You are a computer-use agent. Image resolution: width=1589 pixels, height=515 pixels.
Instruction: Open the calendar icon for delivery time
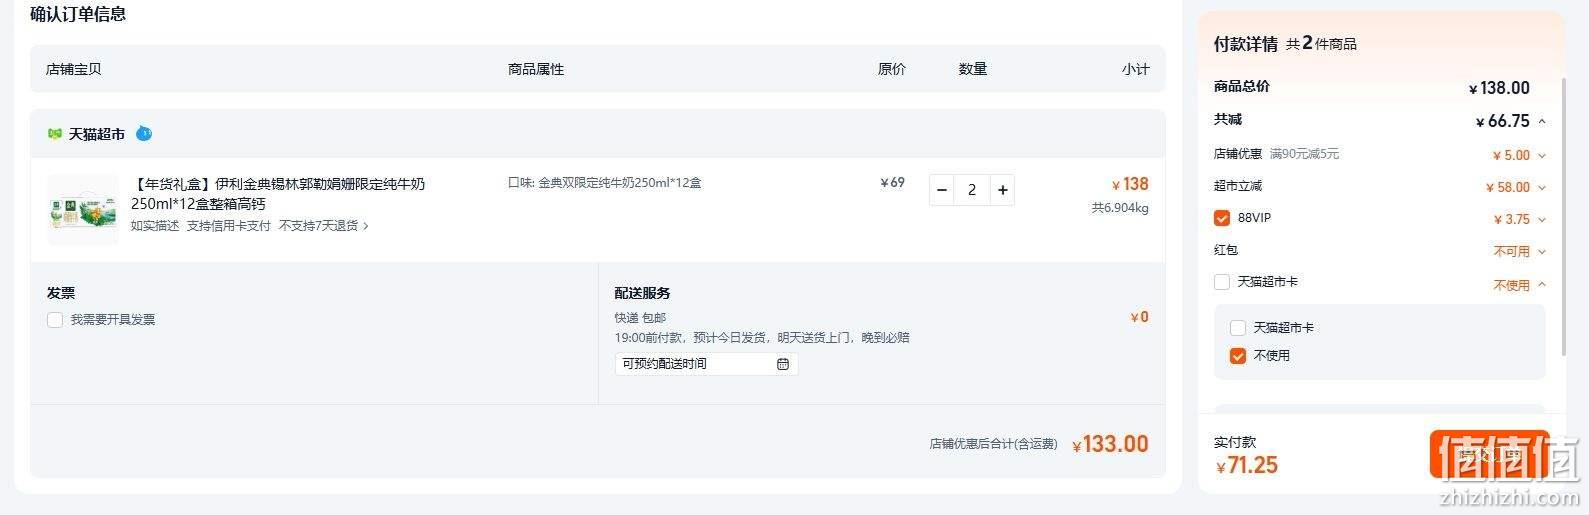tap(783, 364)
